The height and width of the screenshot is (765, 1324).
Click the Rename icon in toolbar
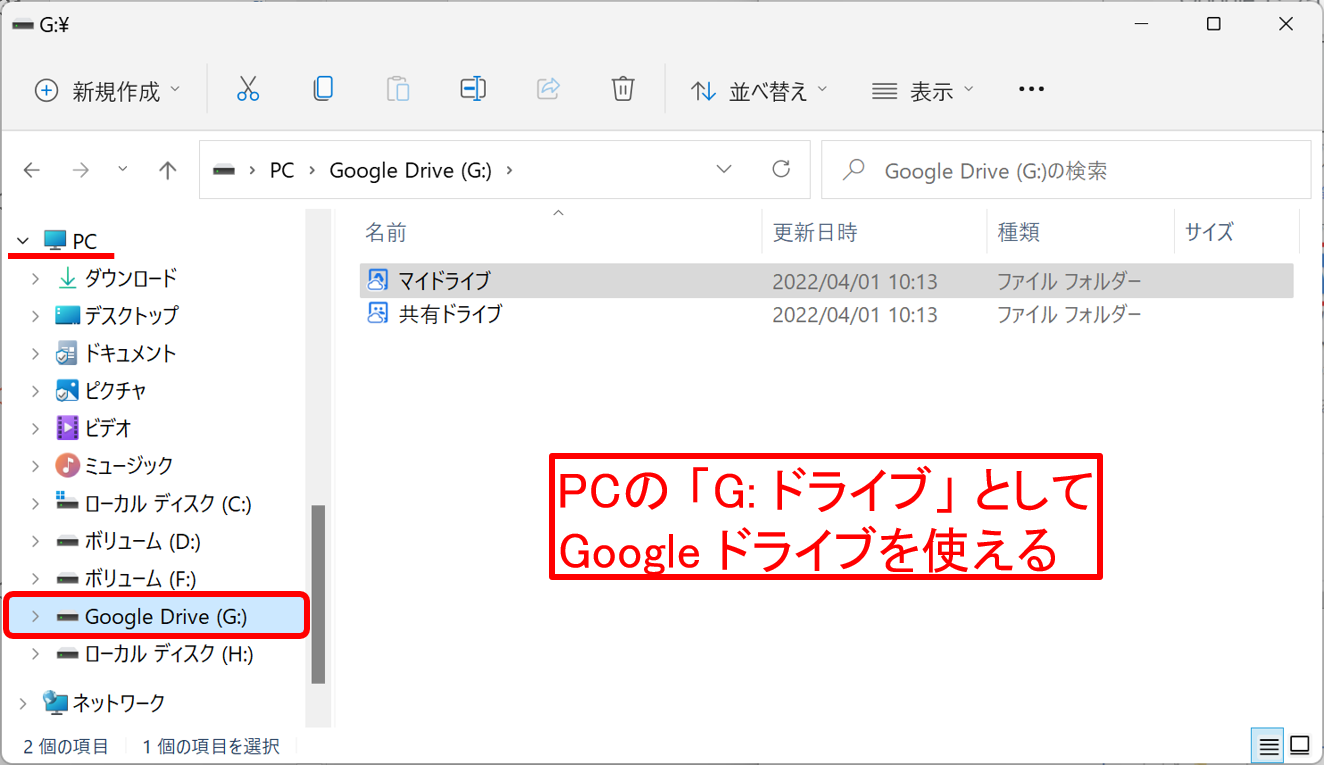[x=473, y=89]
